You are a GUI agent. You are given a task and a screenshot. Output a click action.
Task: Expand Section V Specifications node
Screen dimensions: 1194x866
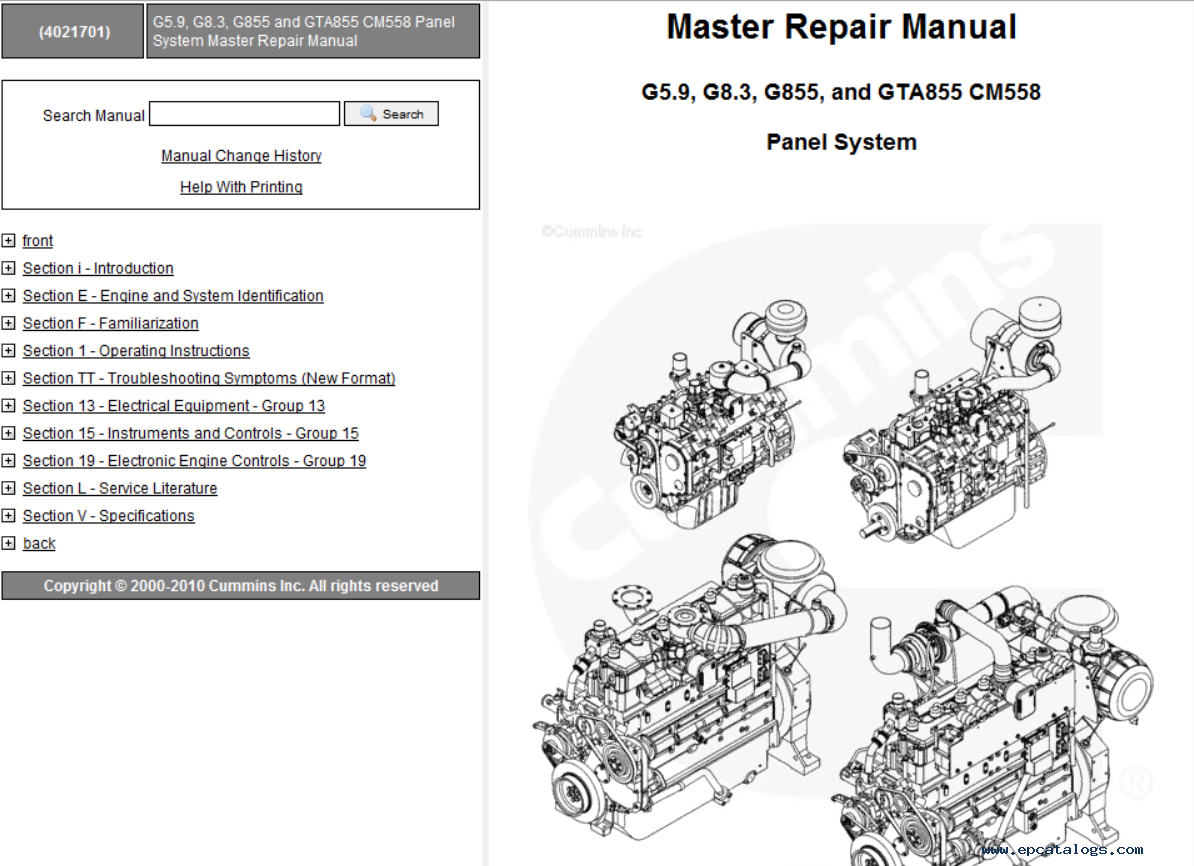point(8,516)
